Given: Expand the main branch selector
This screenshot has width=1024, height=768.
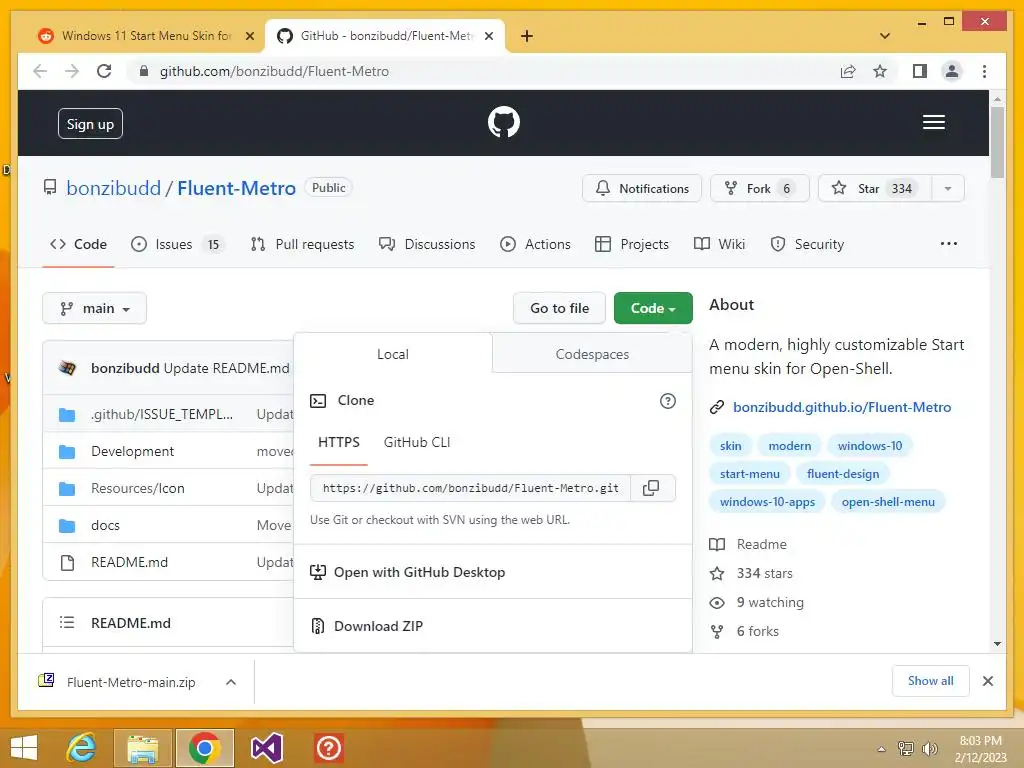Looking at the screenshot, I should (x=95, y=308).
